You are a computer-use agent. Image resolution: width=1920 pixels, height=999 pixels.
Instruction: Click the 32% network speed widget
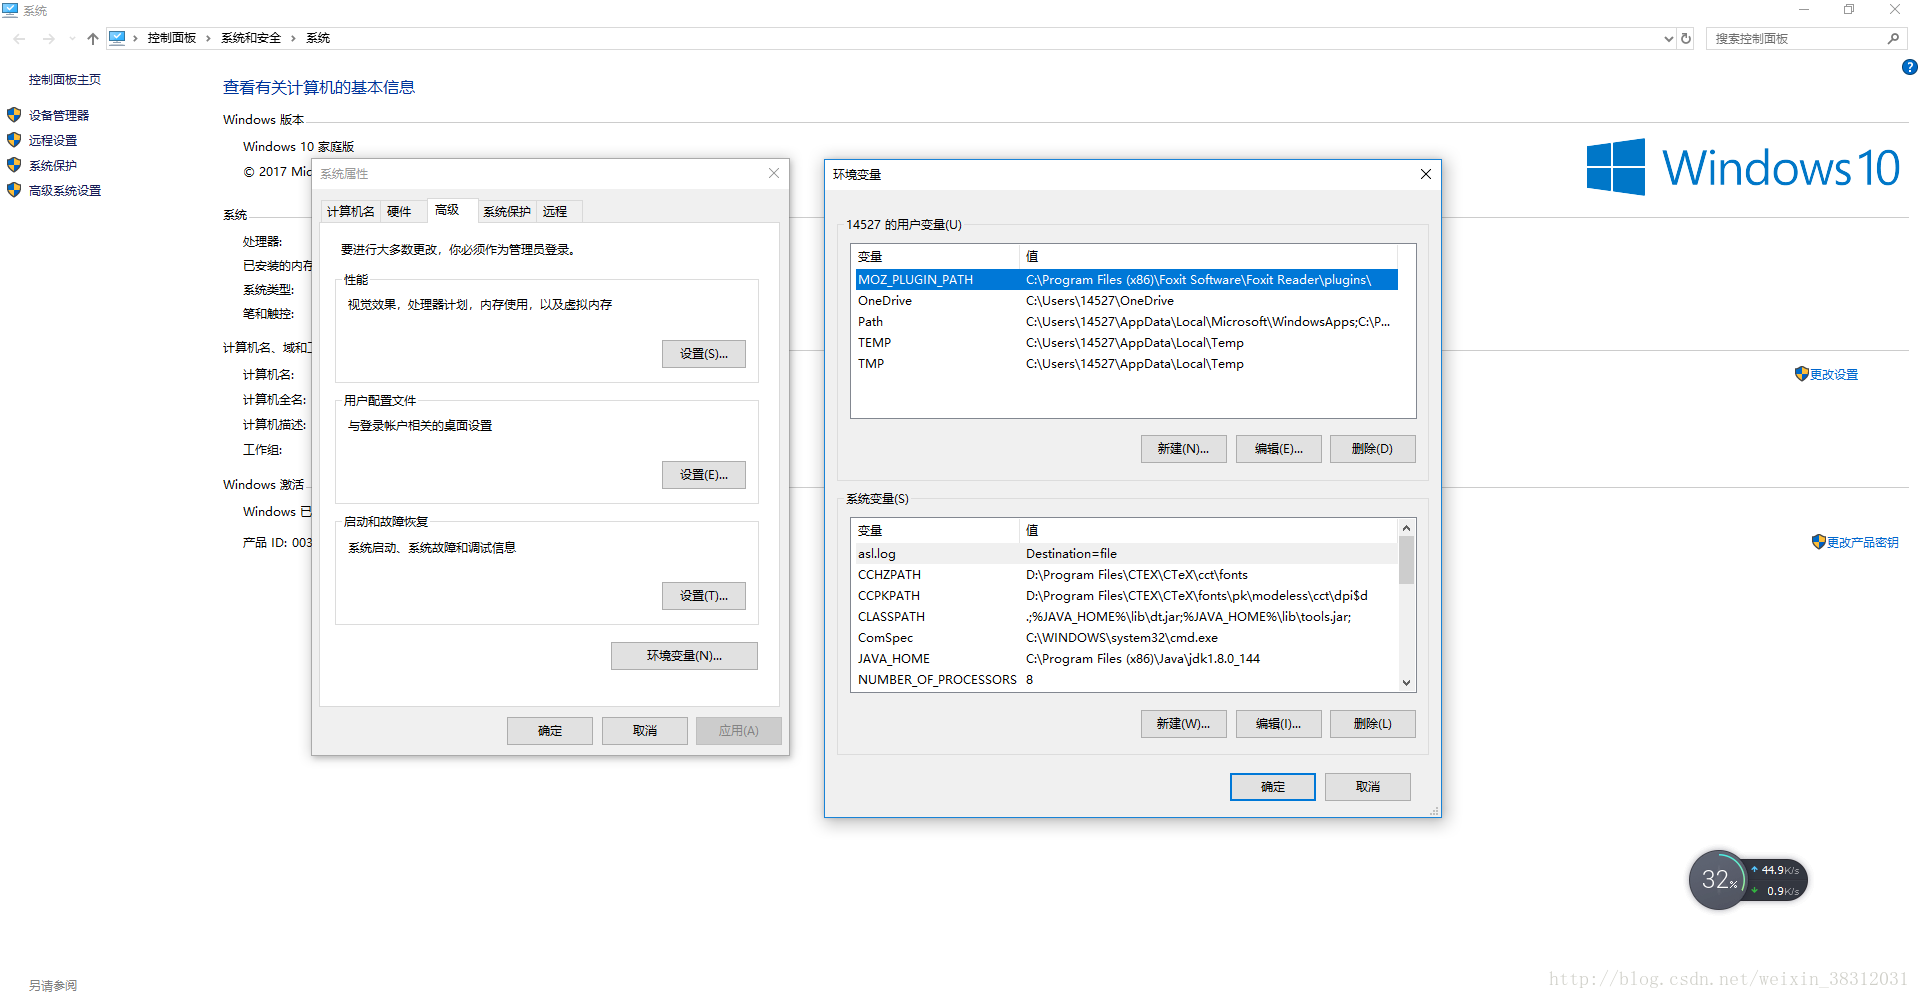coord(1747,880)
